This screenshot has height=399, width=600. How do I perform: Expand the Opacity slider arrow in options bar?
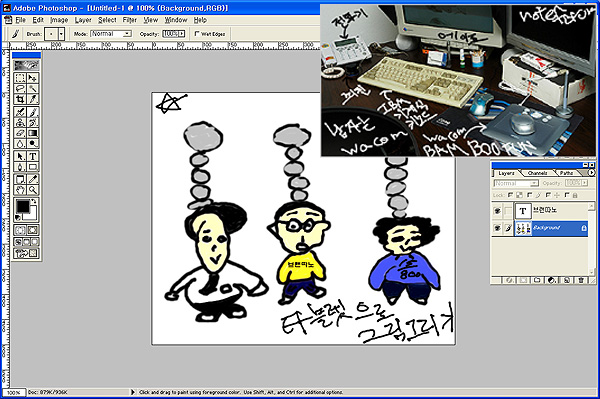182,34
